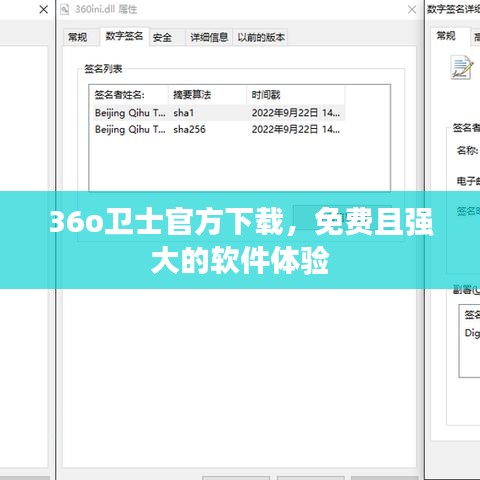Click the 360ini.dll file icon in title bar
The width and height of the screenshot is (480, 480).
(64, 10)
